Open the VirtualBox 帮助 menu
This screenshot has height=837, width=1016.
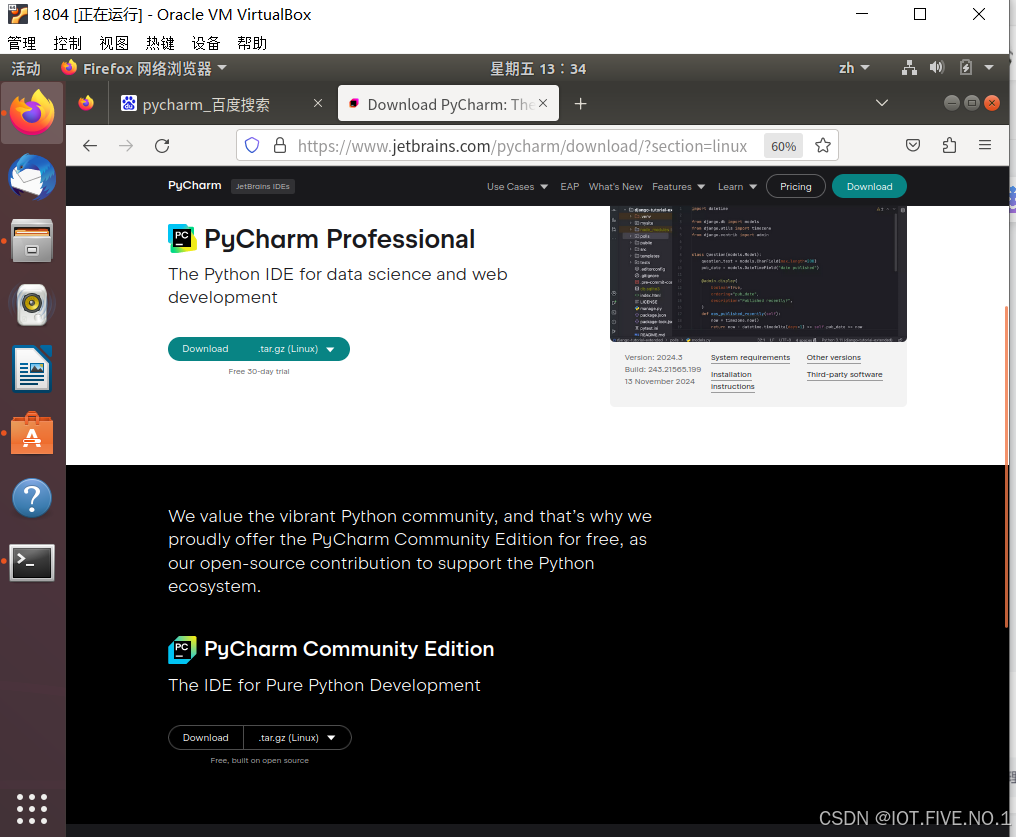click(252, 43)
